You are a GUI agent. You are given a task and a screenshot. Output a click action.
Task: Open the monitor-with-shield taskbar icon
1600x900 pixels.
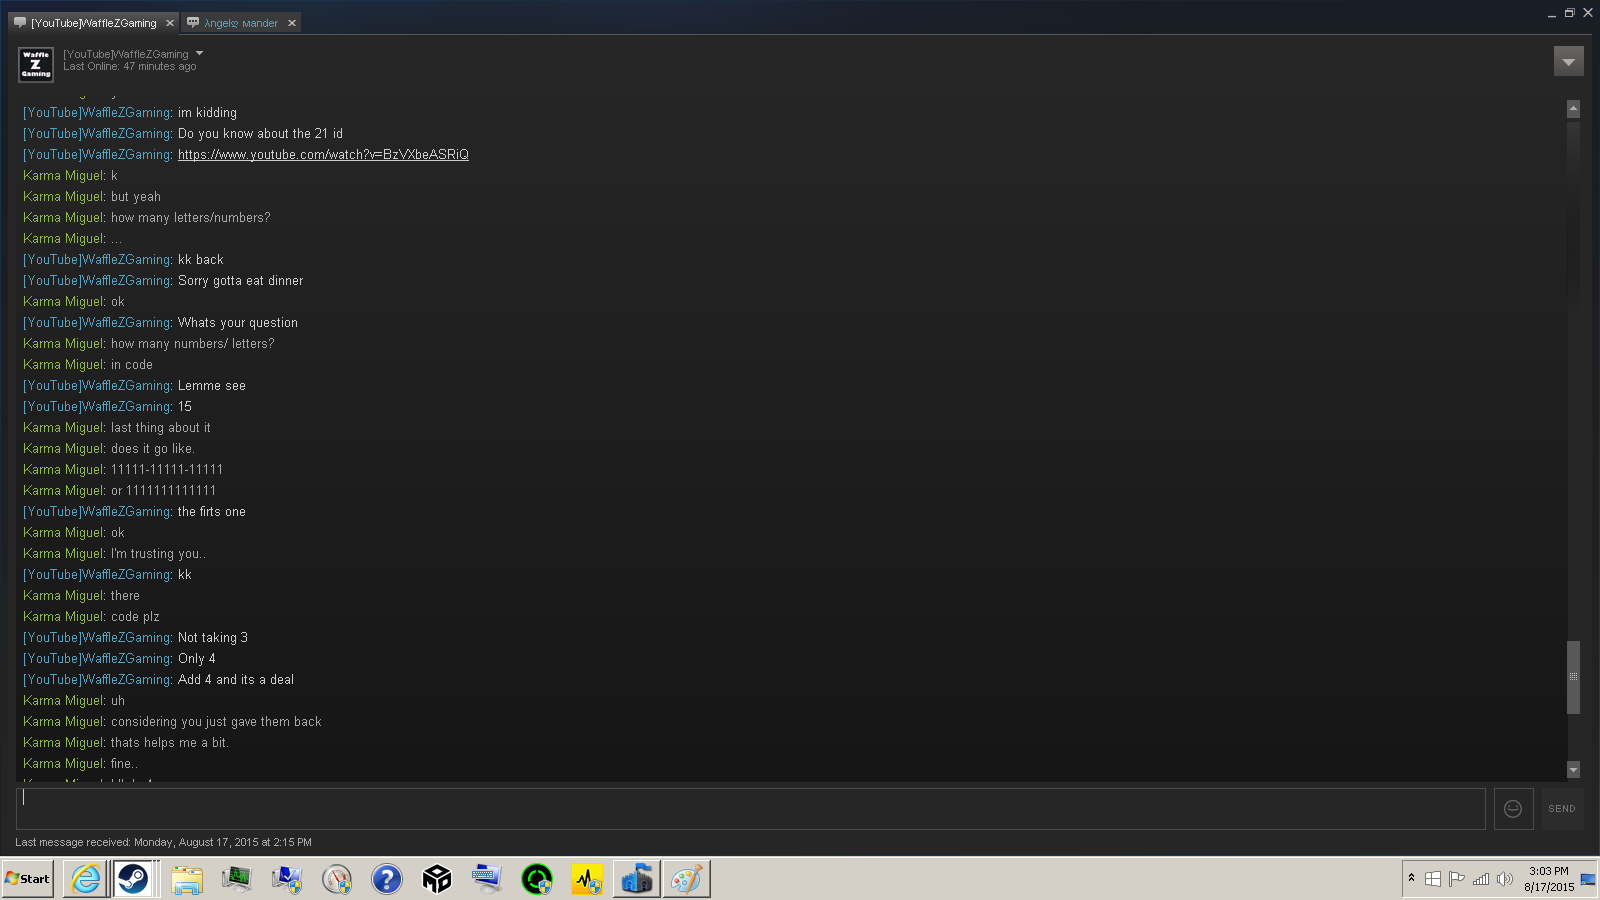pos(287,880)
